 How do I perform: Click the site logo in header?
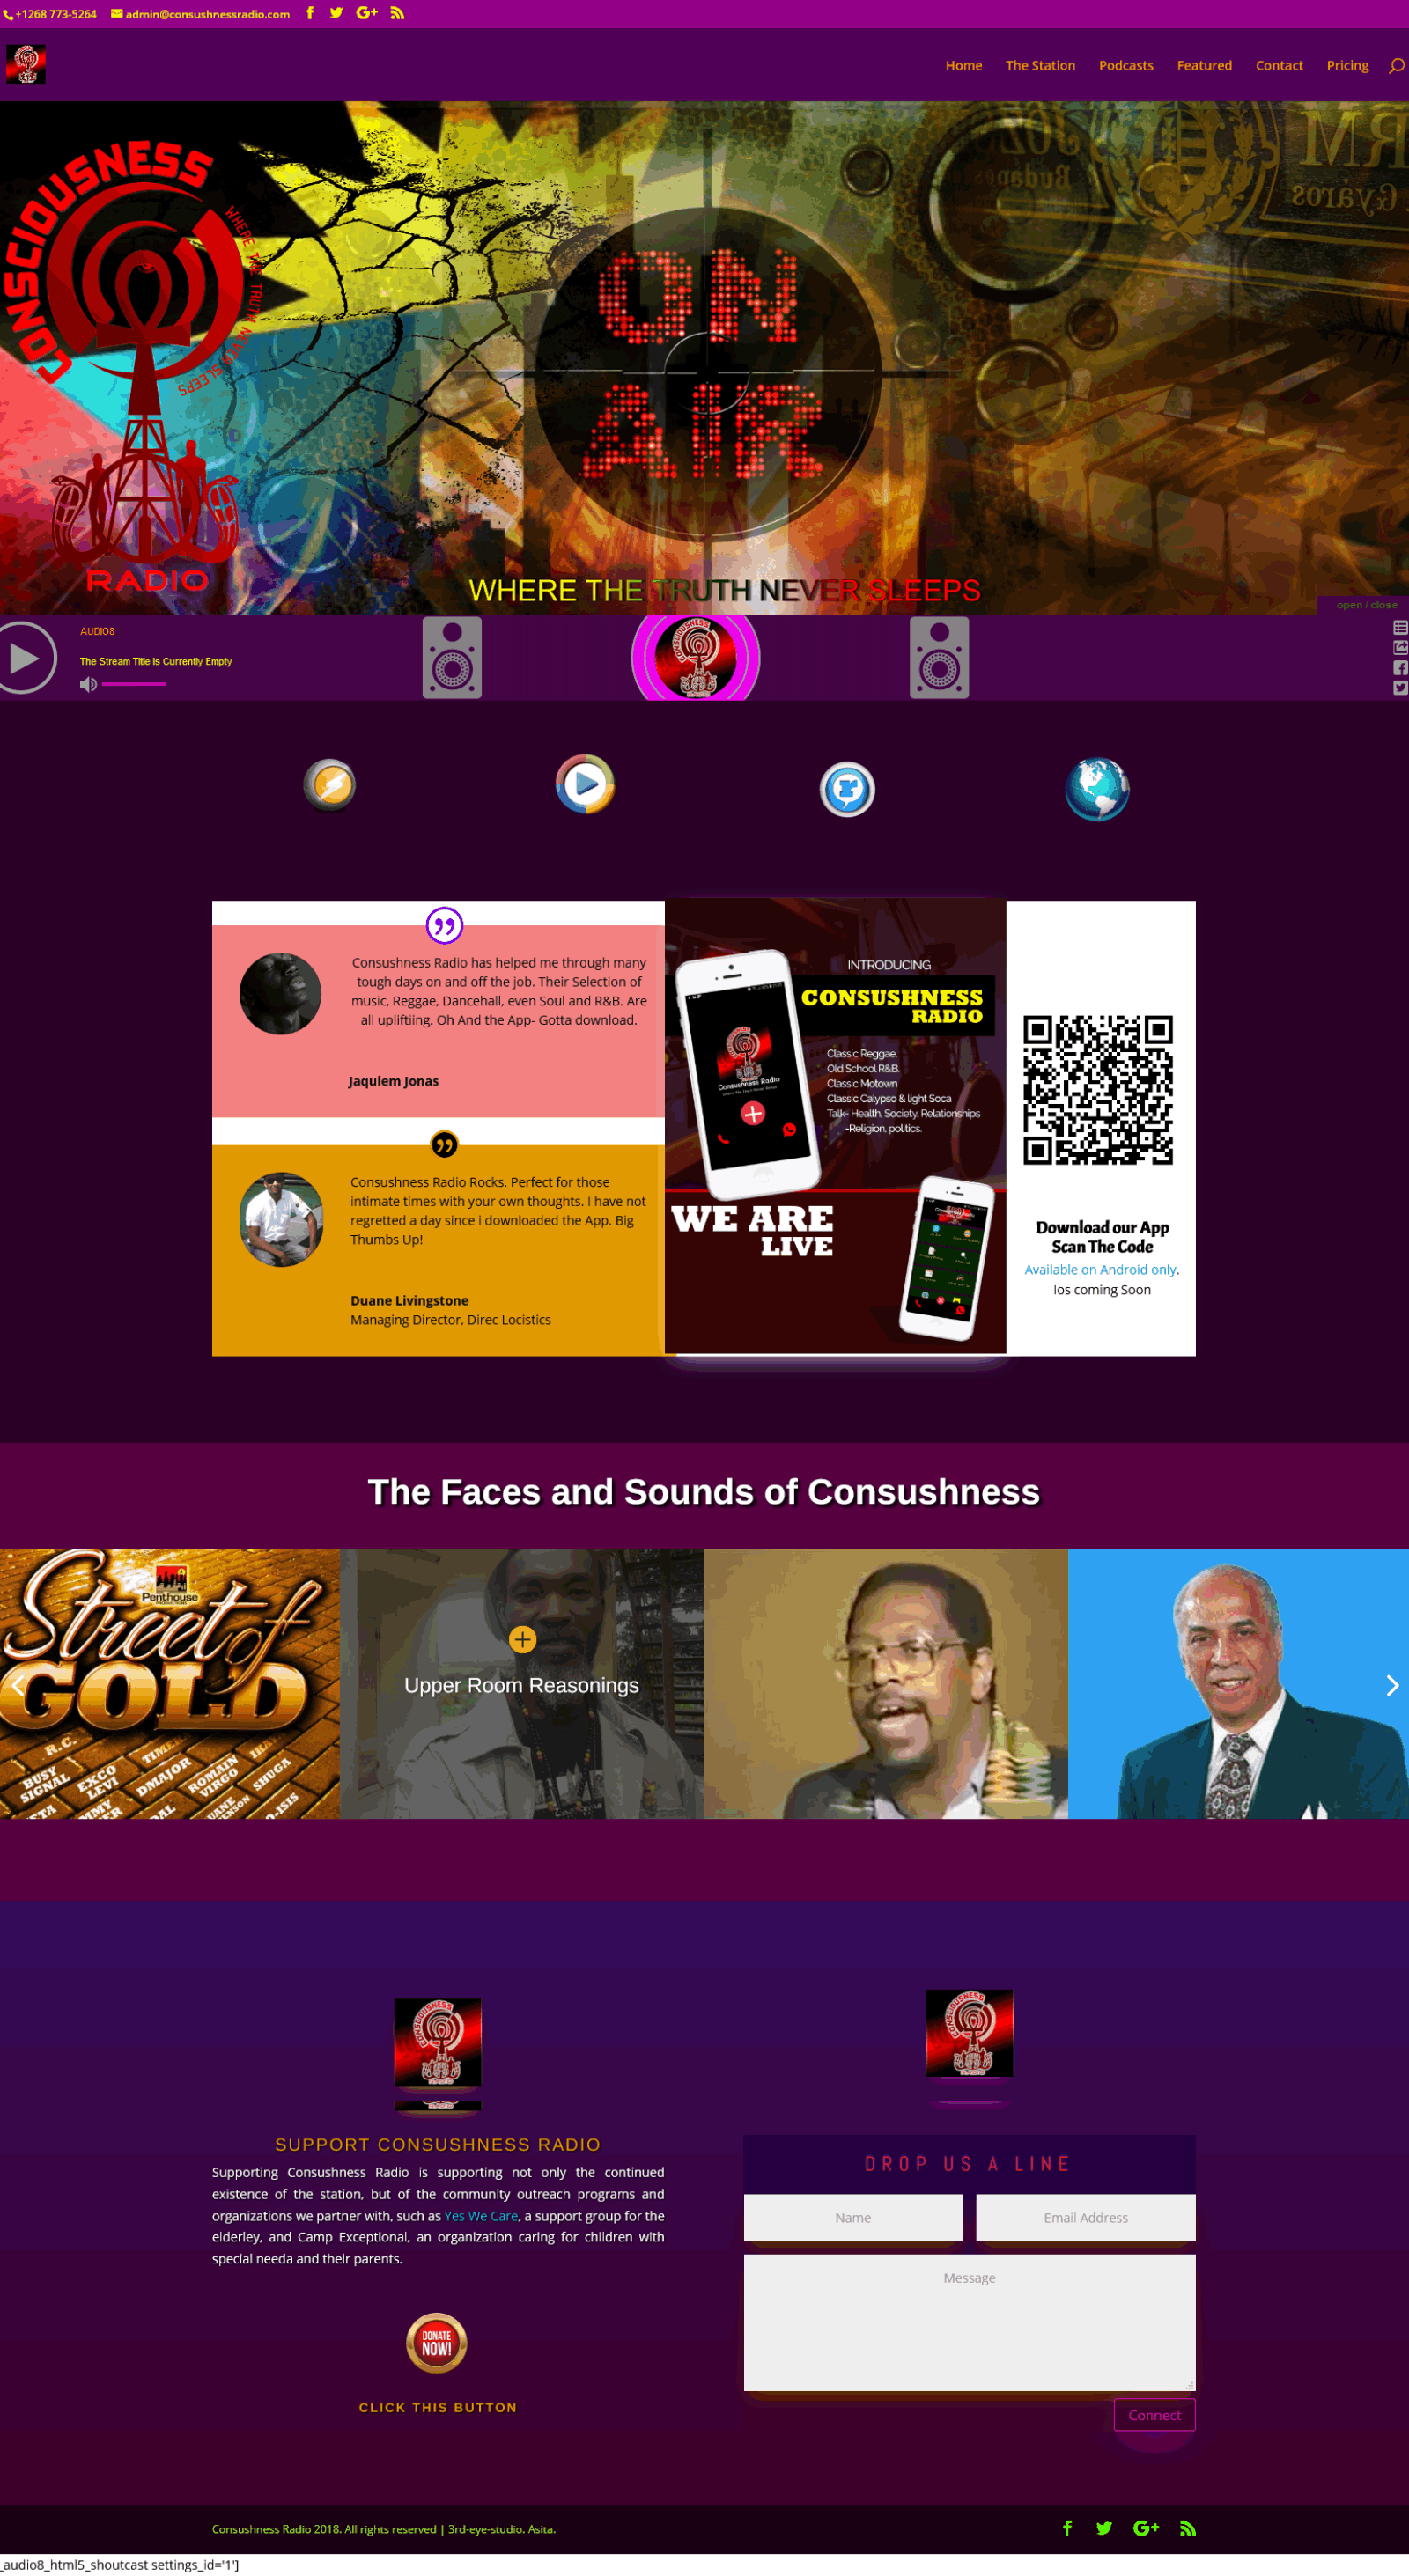point(26,64)
